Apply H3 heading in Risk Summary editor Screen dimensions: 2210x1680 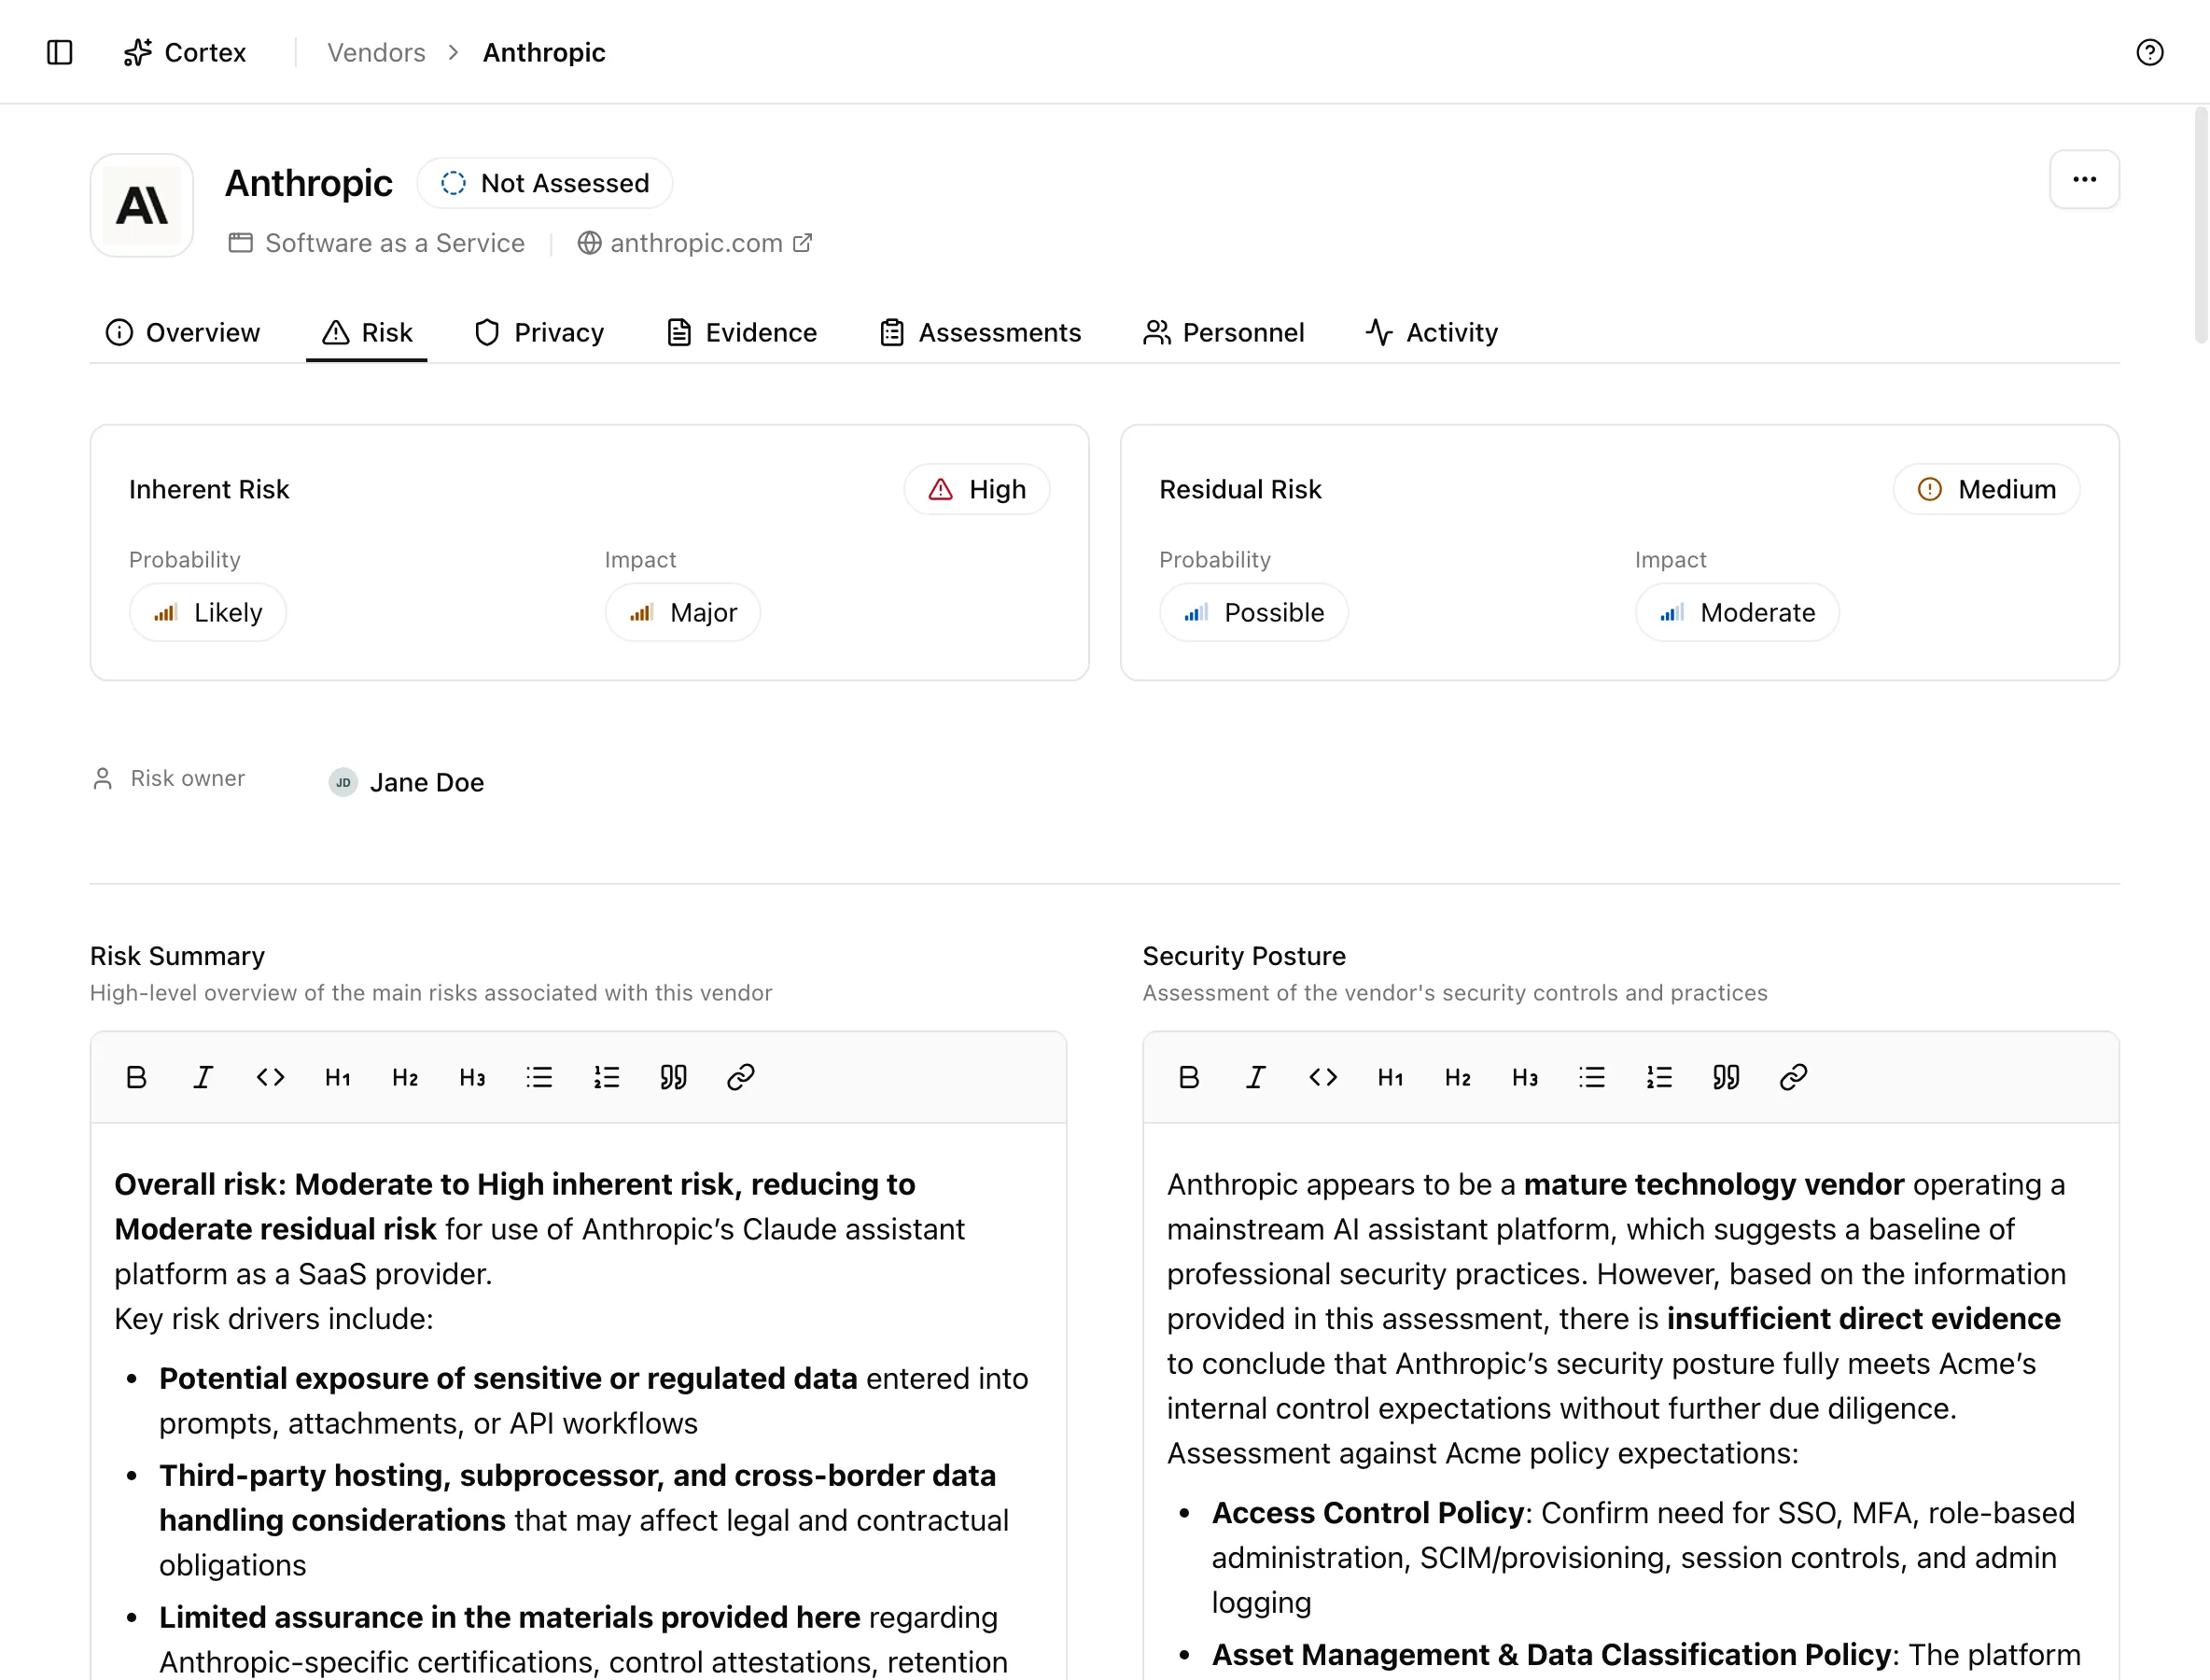(x=472, y=1077)
